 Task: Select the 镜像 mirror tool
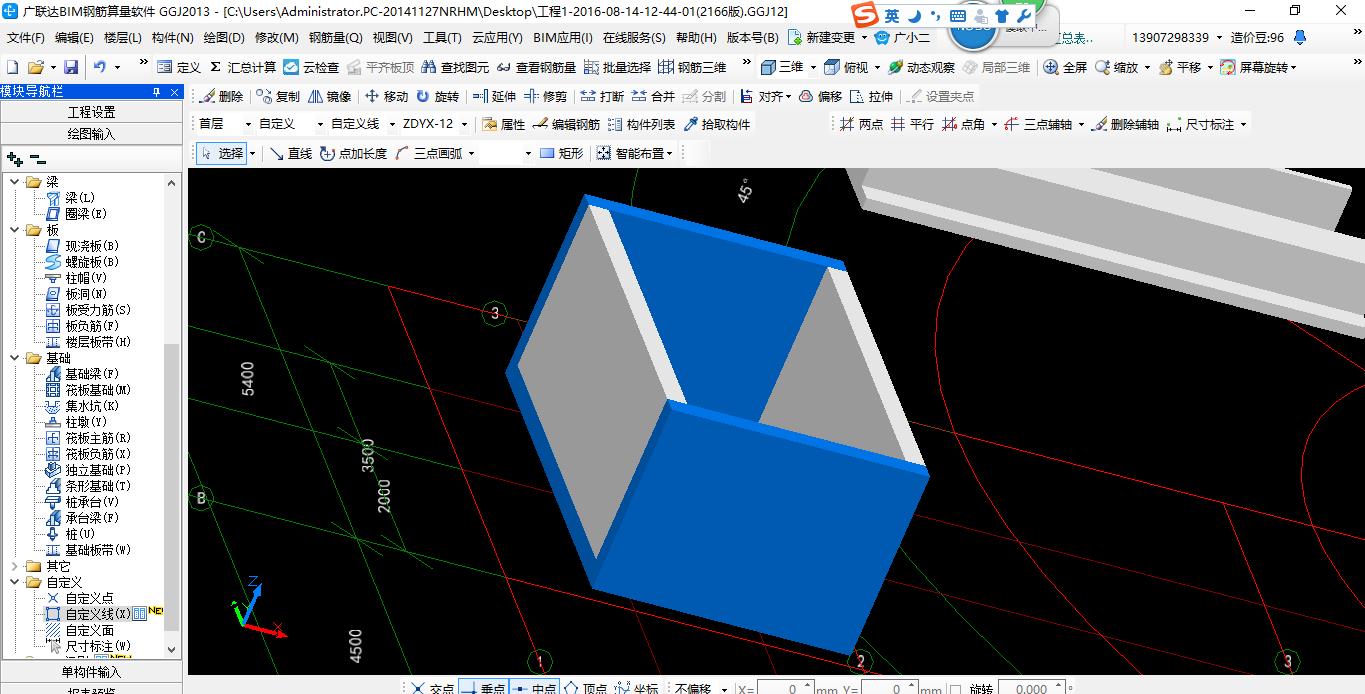point(330,96)
